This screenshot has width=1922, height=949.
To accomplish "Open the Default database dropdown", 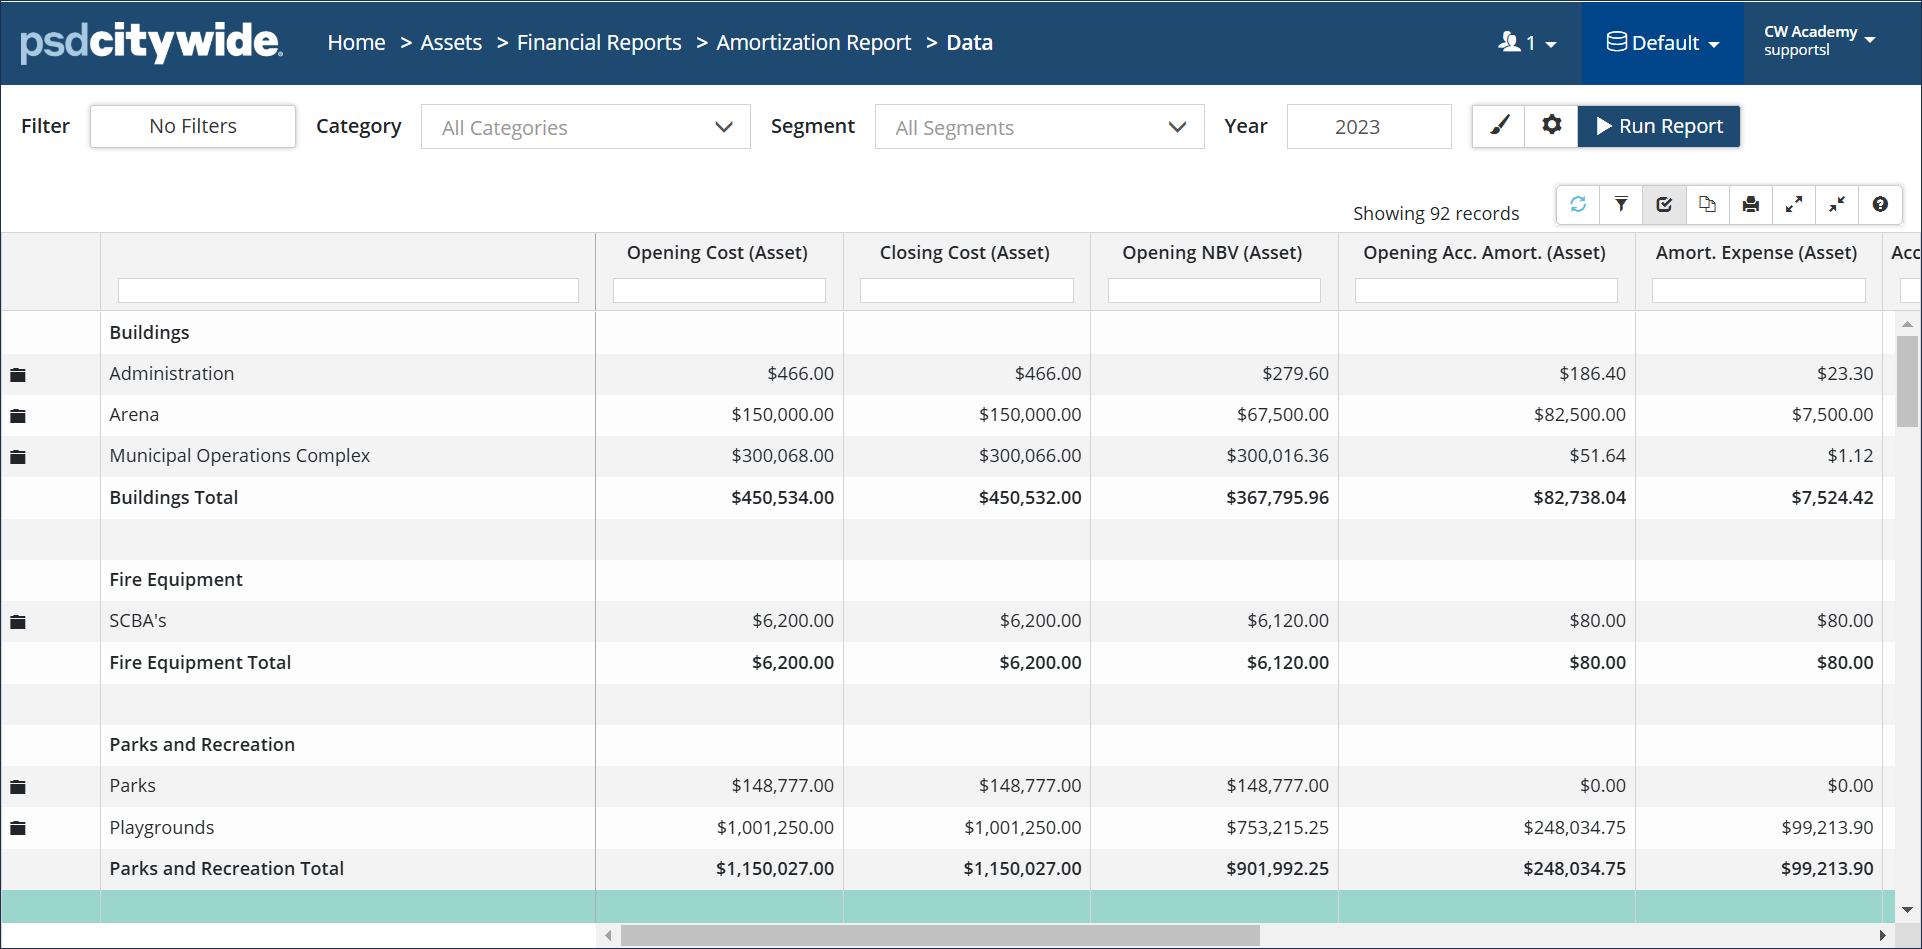I will coord(1662,43).
